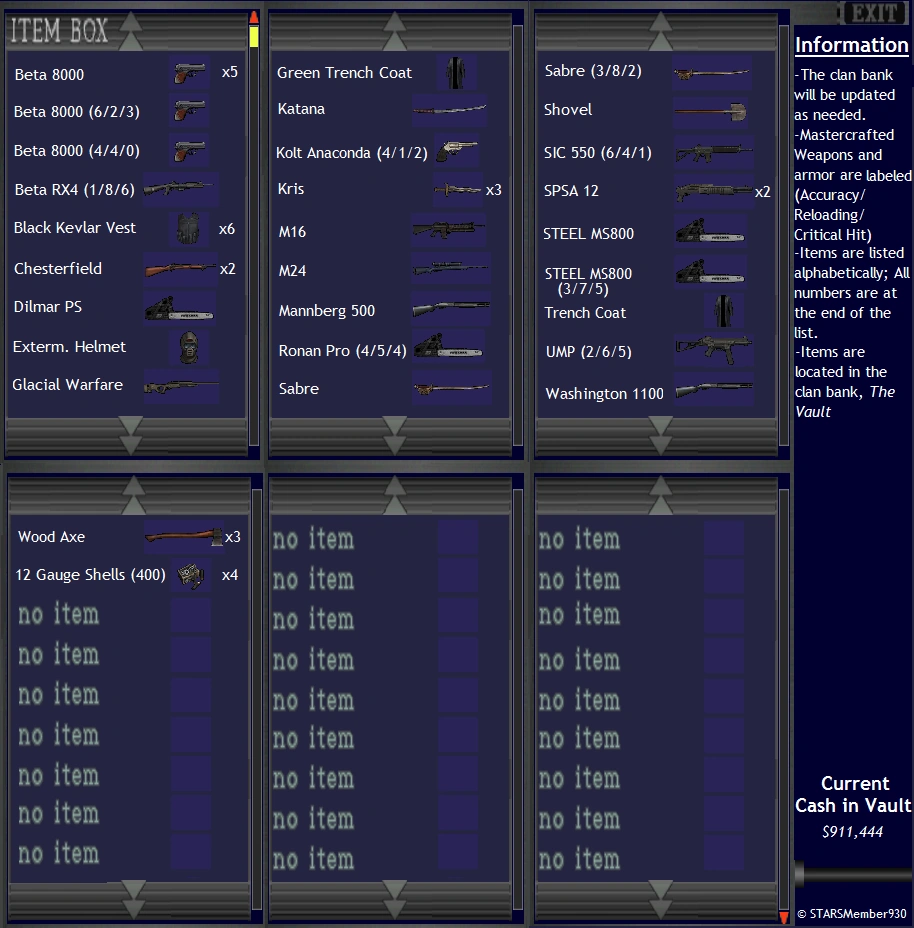Screen dimensions: 914x928
Task: Select the Beta 8000 (6/2/3) pistol icon
Action: [189, 111]
